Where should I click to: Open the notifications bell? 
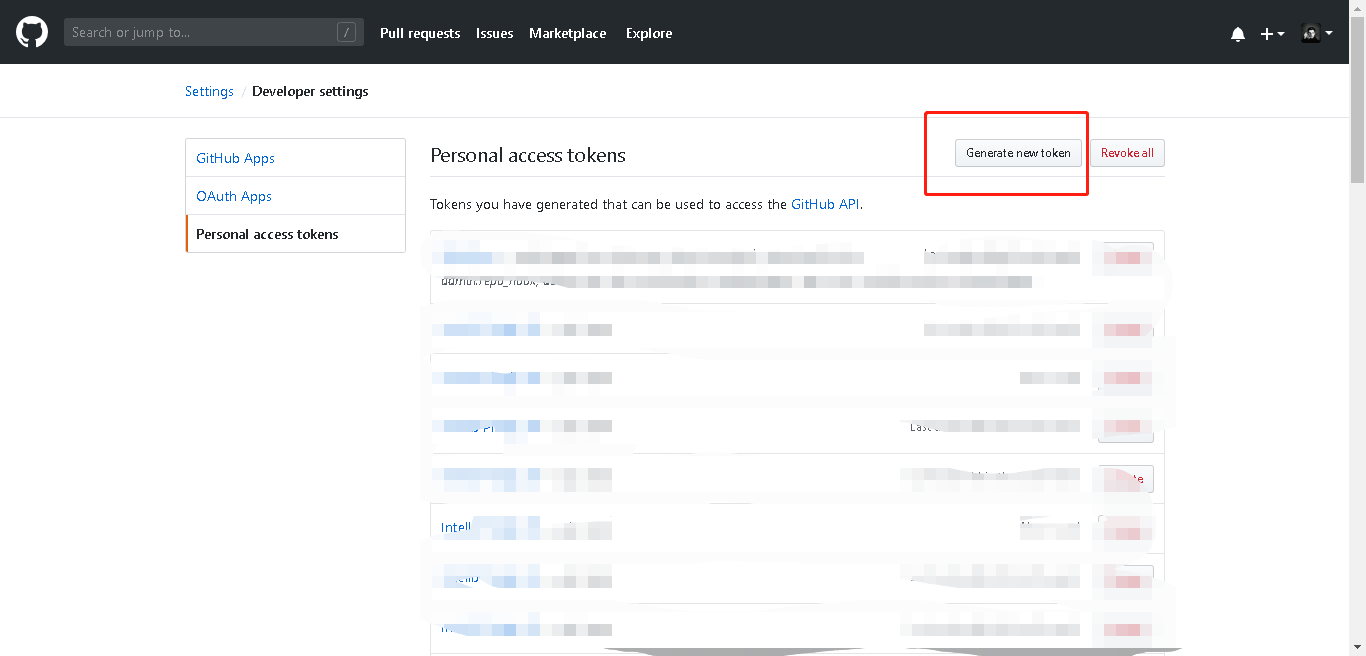click(x=1238, y=34)
